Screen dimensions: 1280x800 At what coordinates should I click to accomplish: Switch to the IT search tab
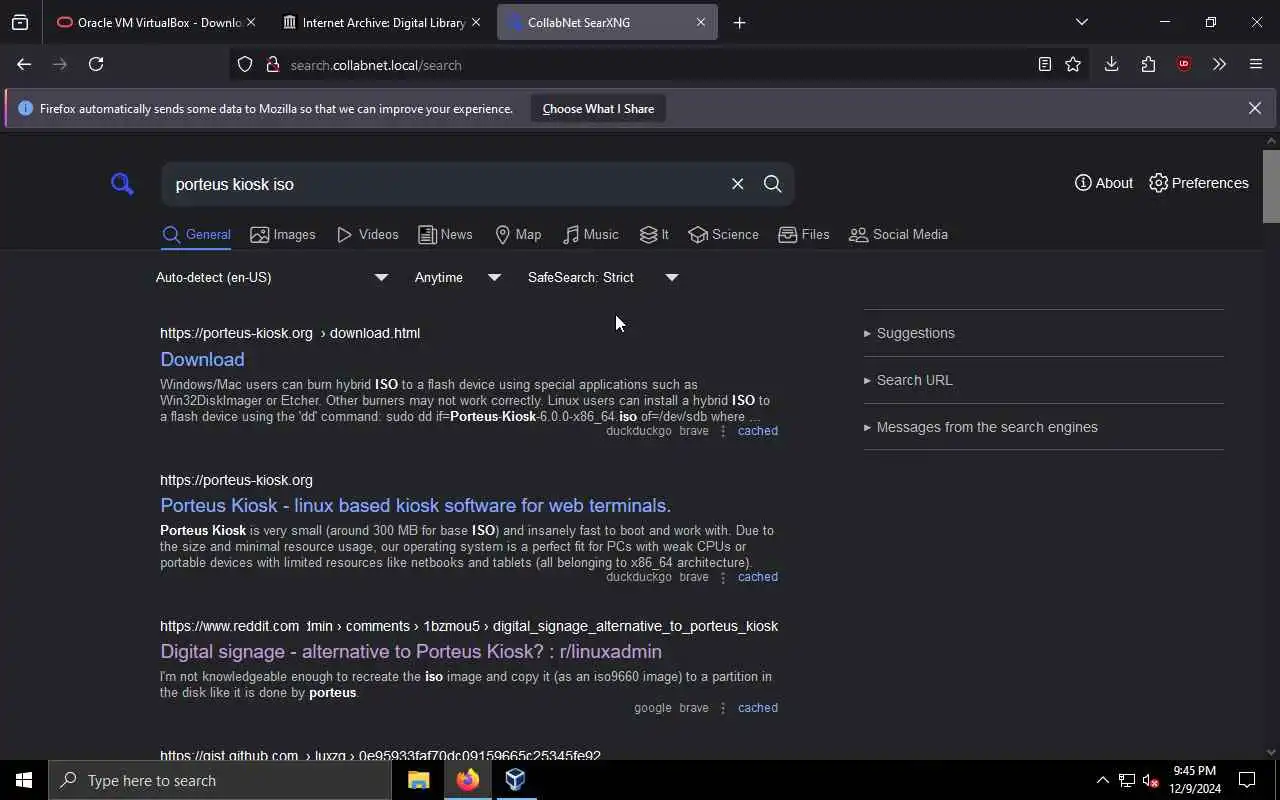(654, 235)
